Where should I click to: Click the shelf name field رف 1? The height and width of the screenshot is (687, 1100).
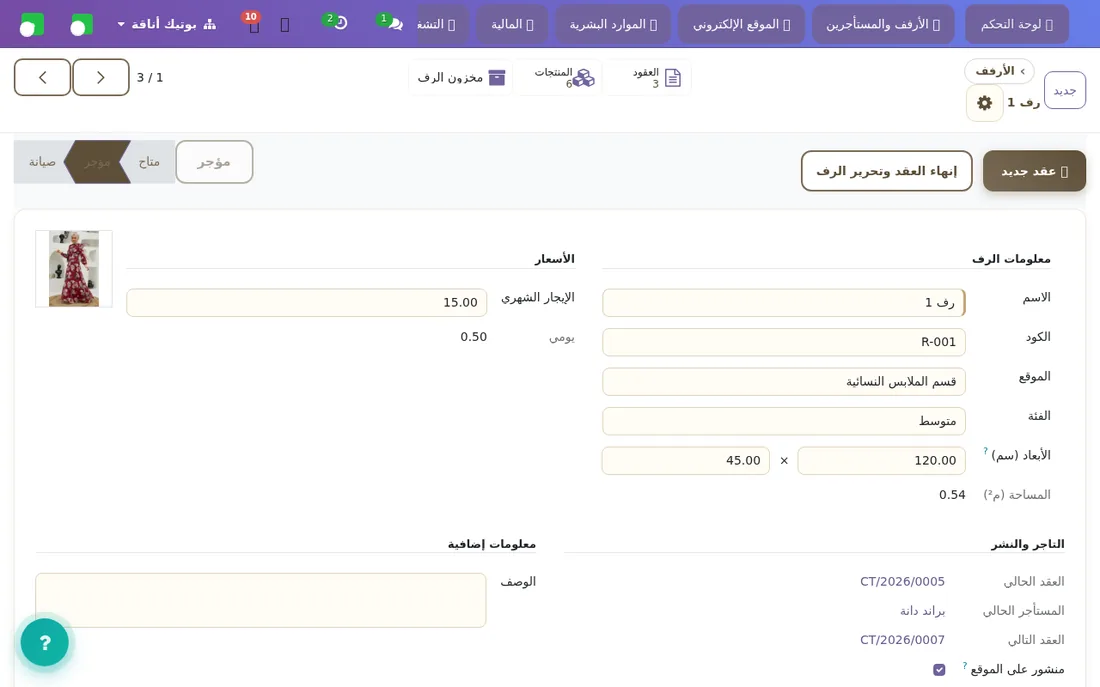pyautogui.click(x=784, y=302)
